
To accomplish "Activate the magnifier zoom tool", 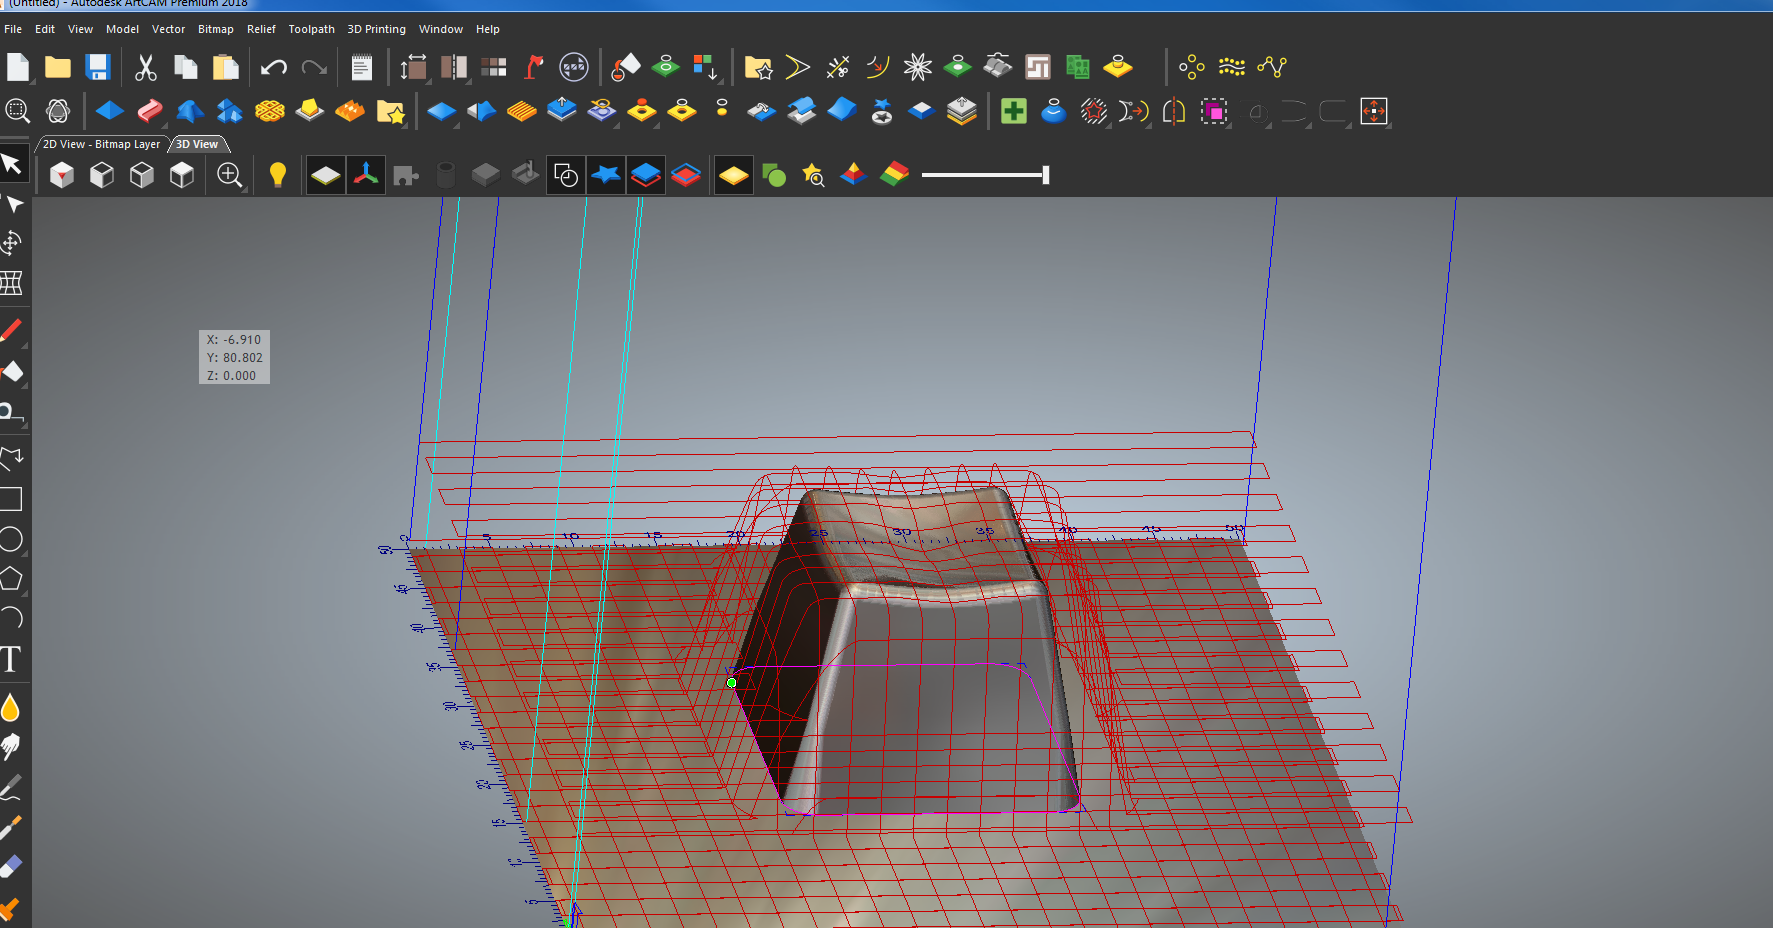I will [x=230, y=175].
